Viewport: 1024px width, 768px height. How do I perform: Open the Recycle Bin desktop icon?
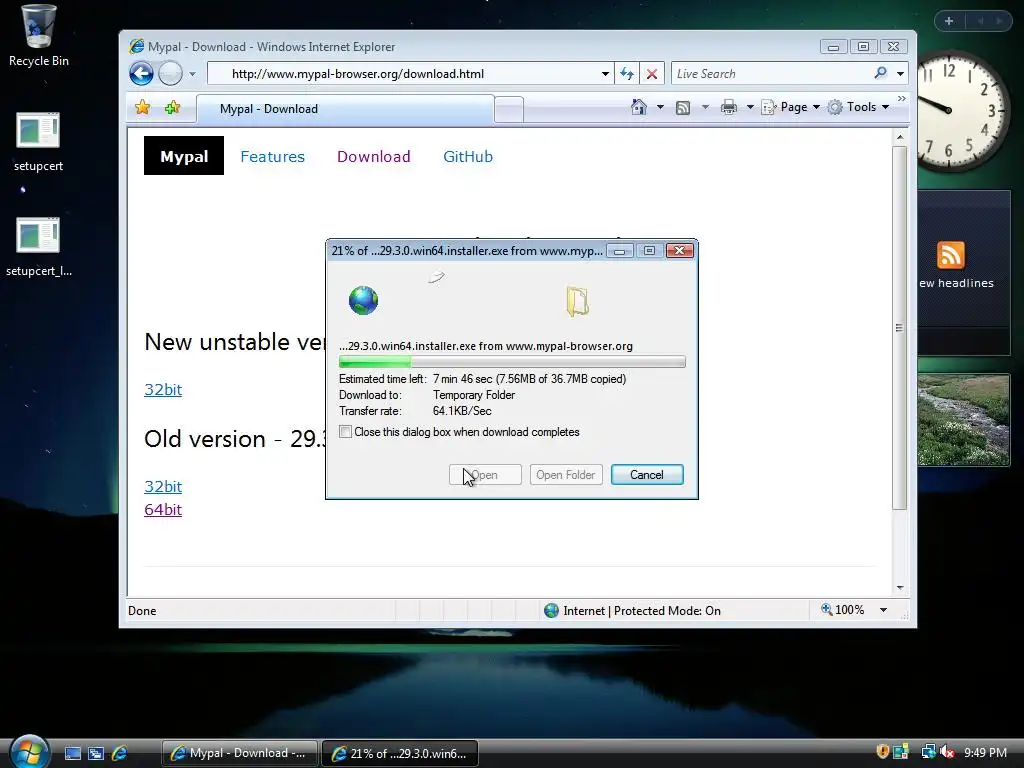38,36
